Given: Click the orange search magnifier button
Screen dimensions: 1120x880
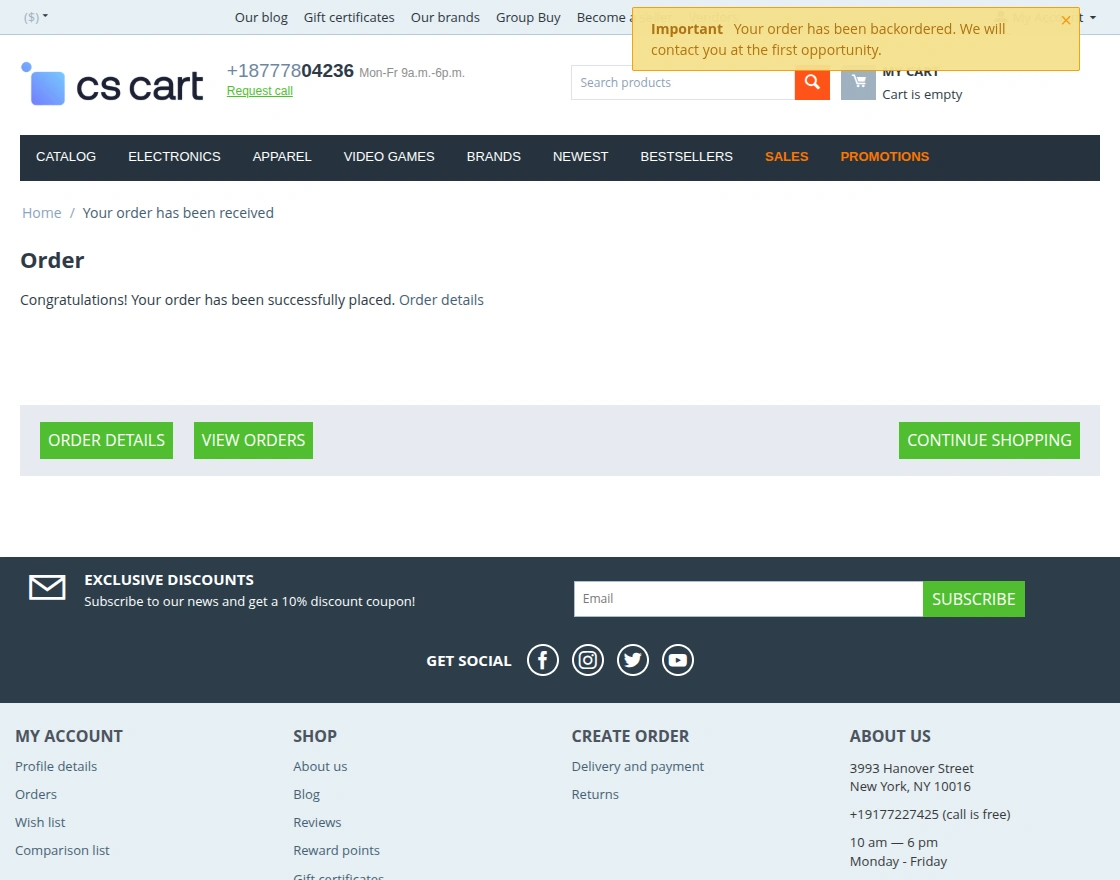Looking at the screenshot, I should coord(812,83).
